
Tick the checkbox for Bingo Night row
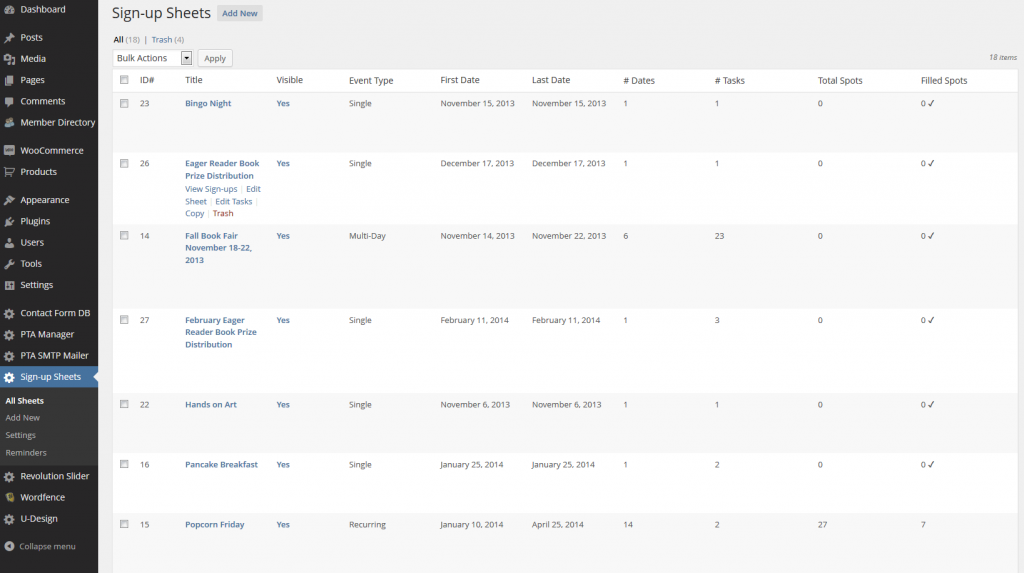click(124, 103)
